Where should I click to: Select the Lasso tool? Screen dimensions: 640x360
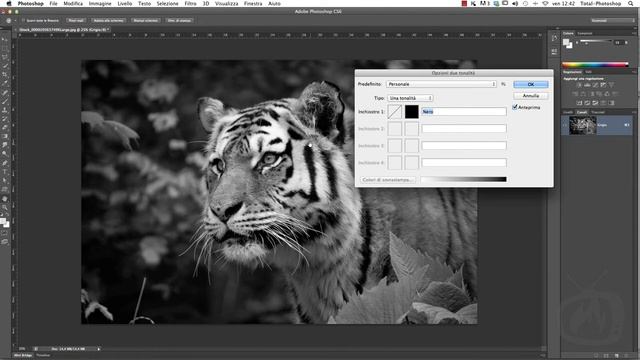click(x=5, y=57)
